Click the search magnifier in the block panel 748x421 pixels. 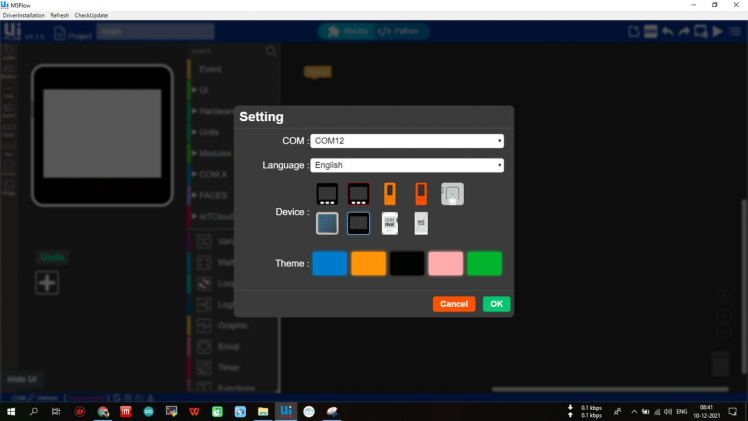[x=271, y=51]
